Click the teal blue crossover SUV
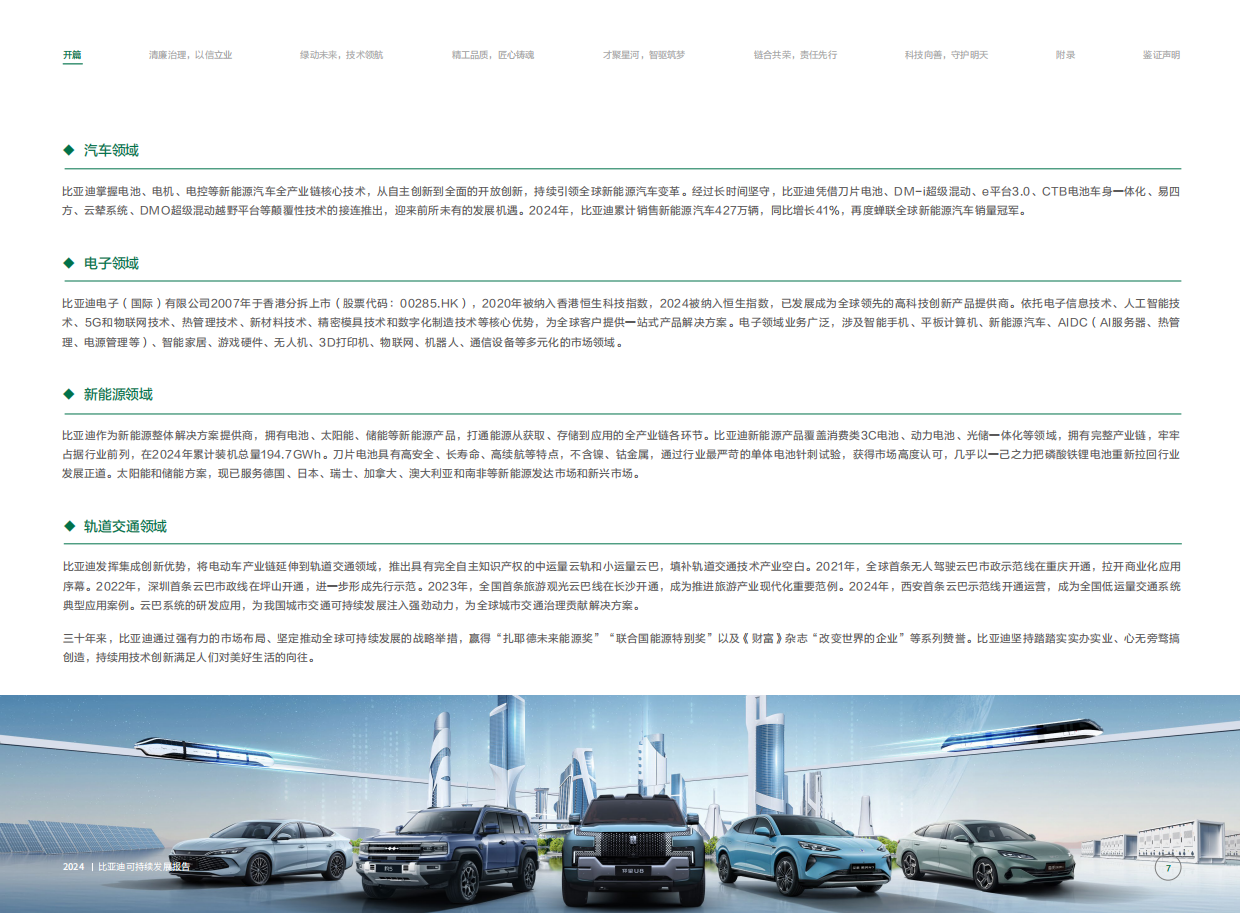 803,855
